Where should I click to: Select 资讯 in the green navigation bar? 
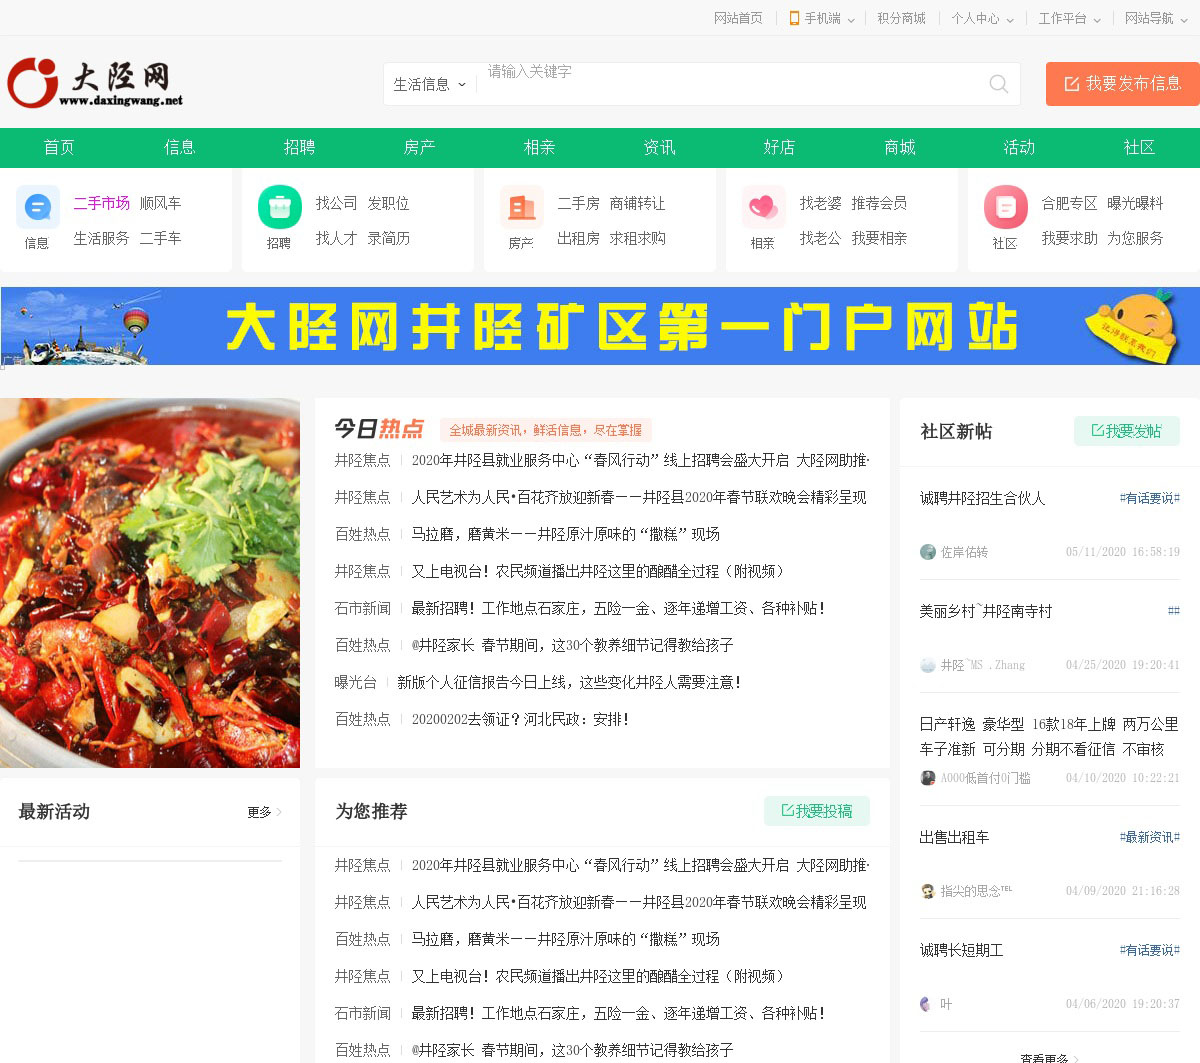pos(659,147)
